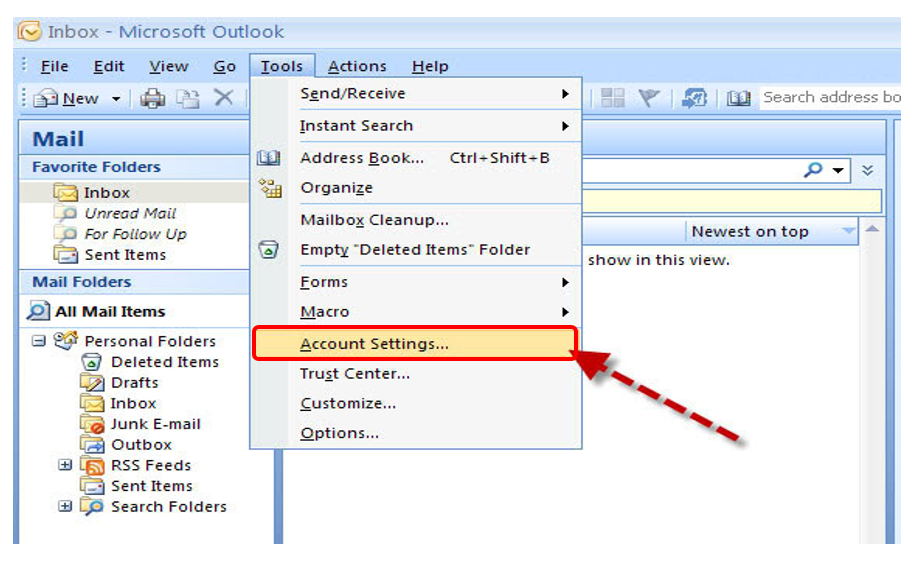Click All Mail Items label
This screenshot has width=914, height=568.
(x=110, y=311)
